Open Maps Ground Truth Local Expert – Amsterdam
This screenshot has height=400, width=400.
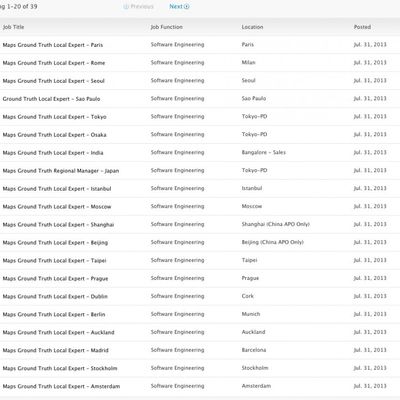[x=61, y=387]
